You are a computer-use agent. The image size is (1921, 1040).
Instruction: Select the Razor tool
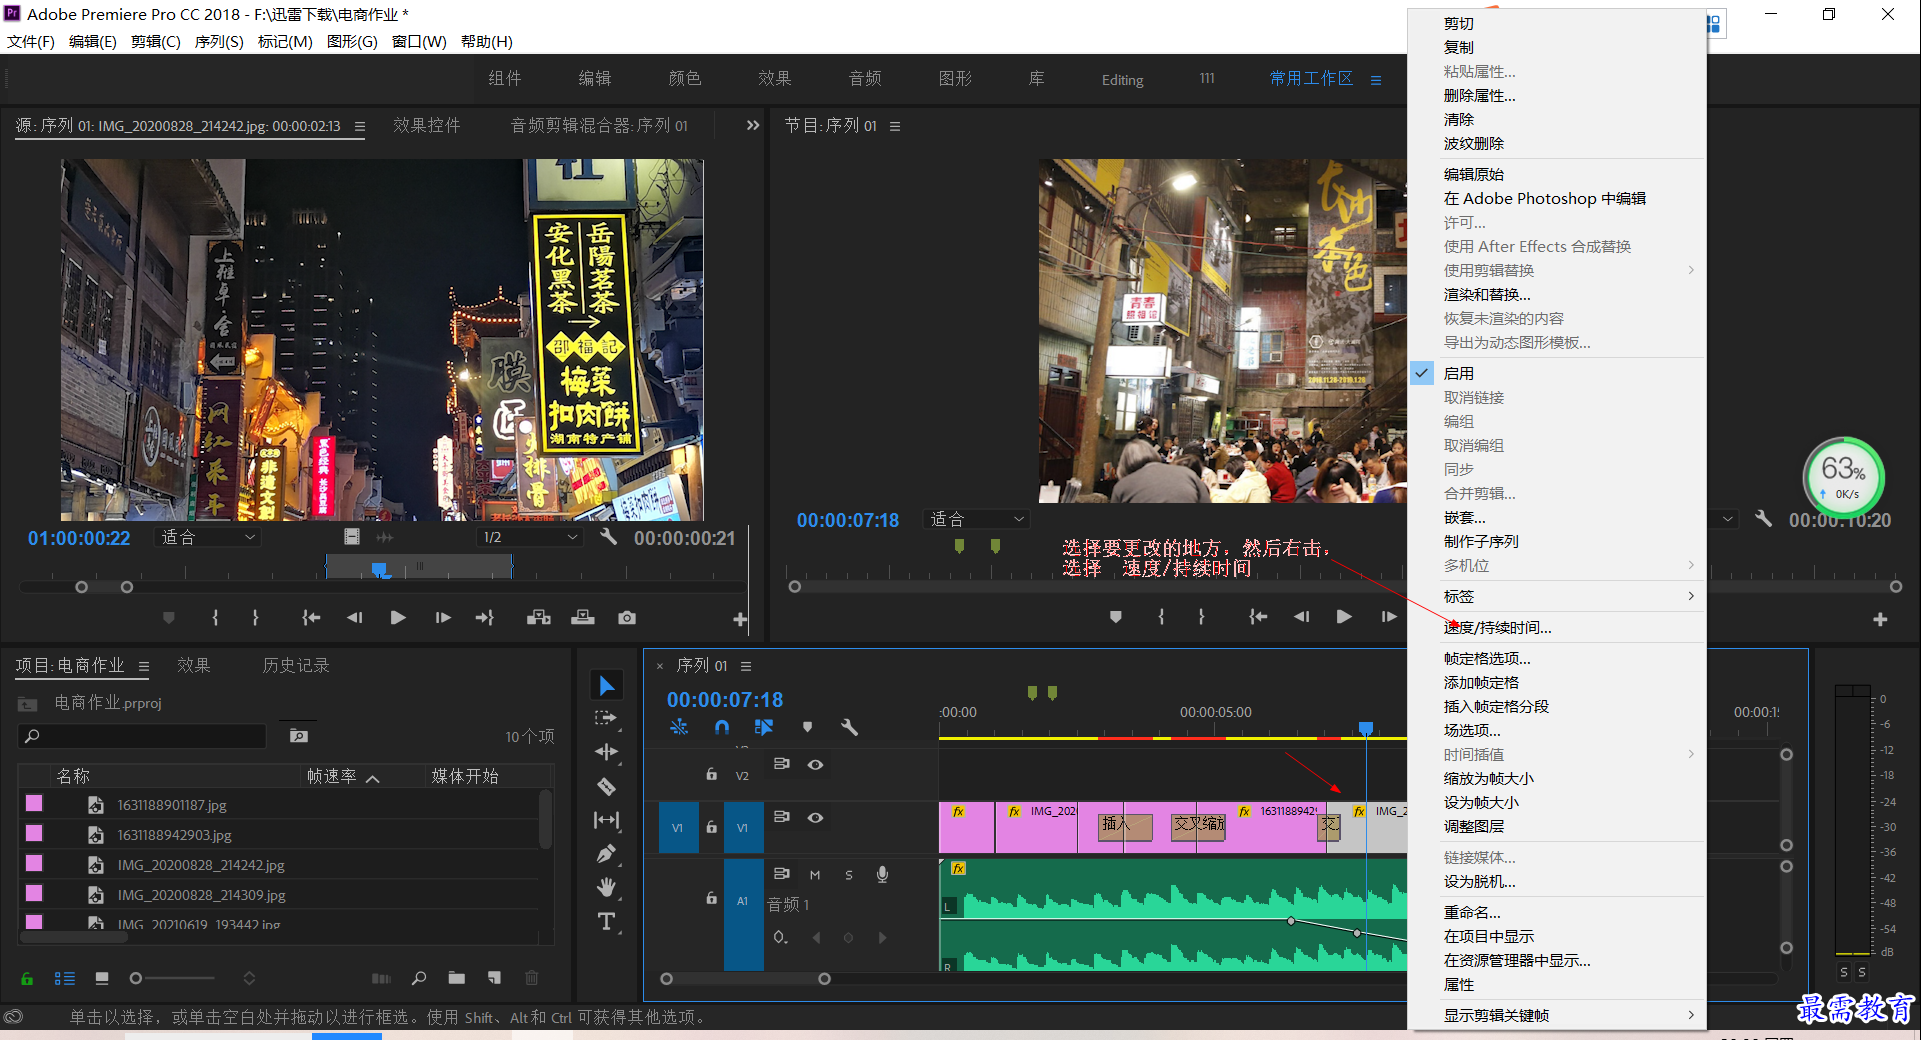pyautogui.click(x=606, y=786)
